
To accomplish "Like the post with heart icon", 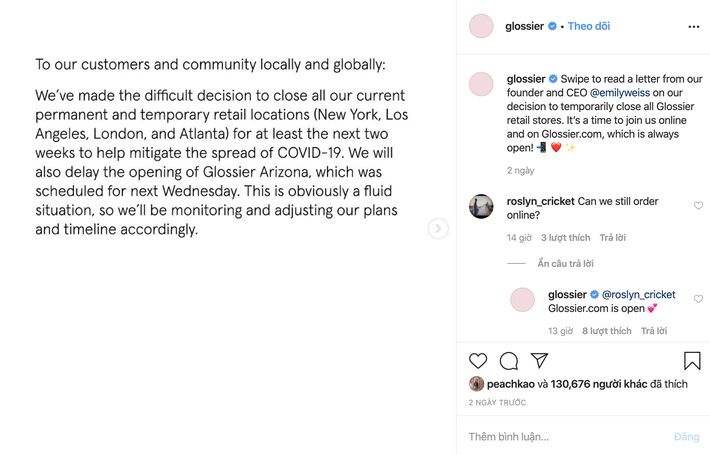I will click(478, 361).
